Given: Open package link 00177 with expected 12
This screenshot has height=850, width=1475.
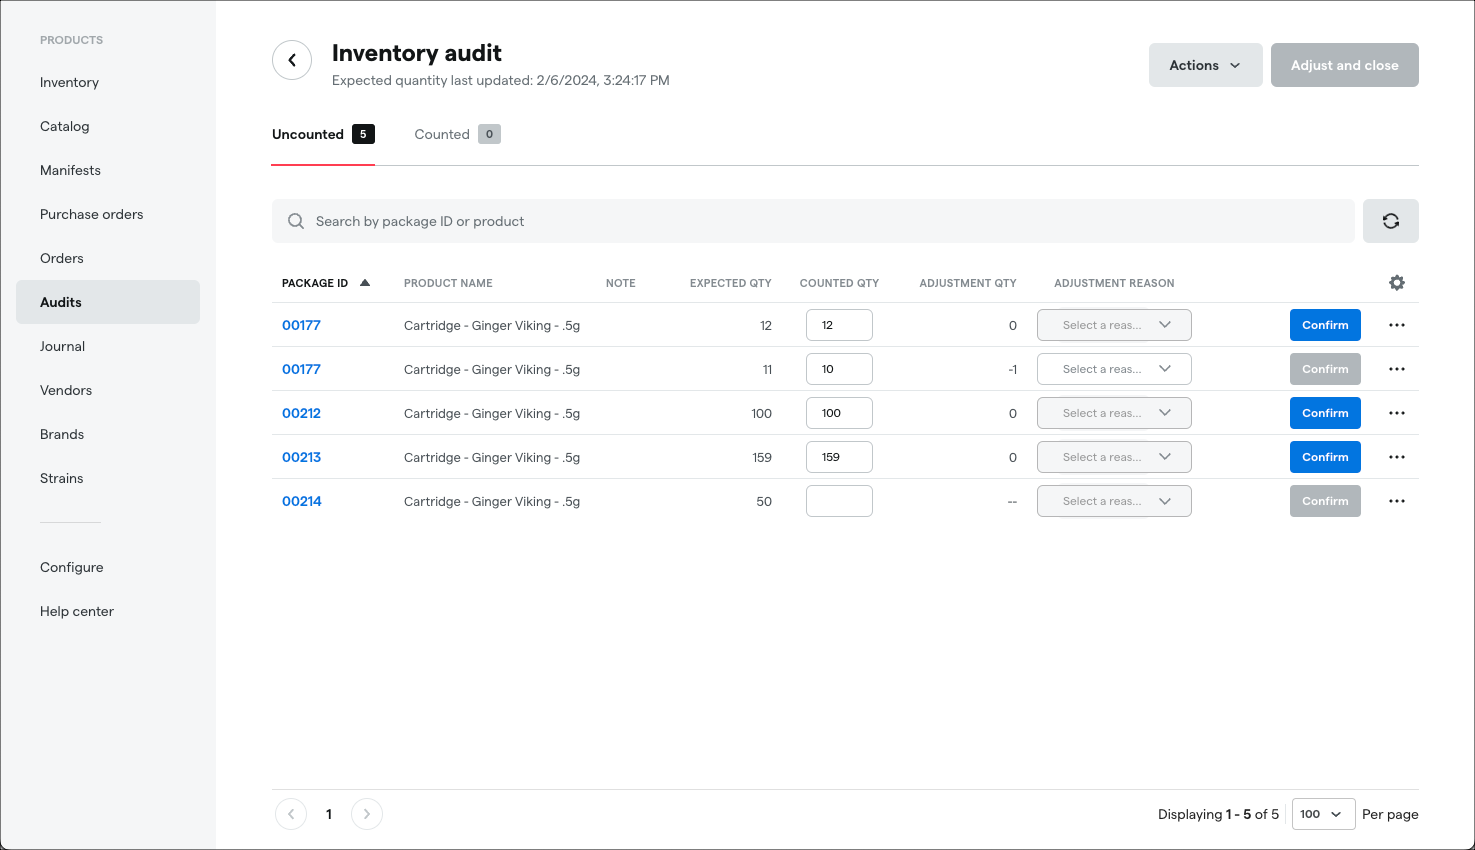Looking at the screenshot, I should click(301, 325).
